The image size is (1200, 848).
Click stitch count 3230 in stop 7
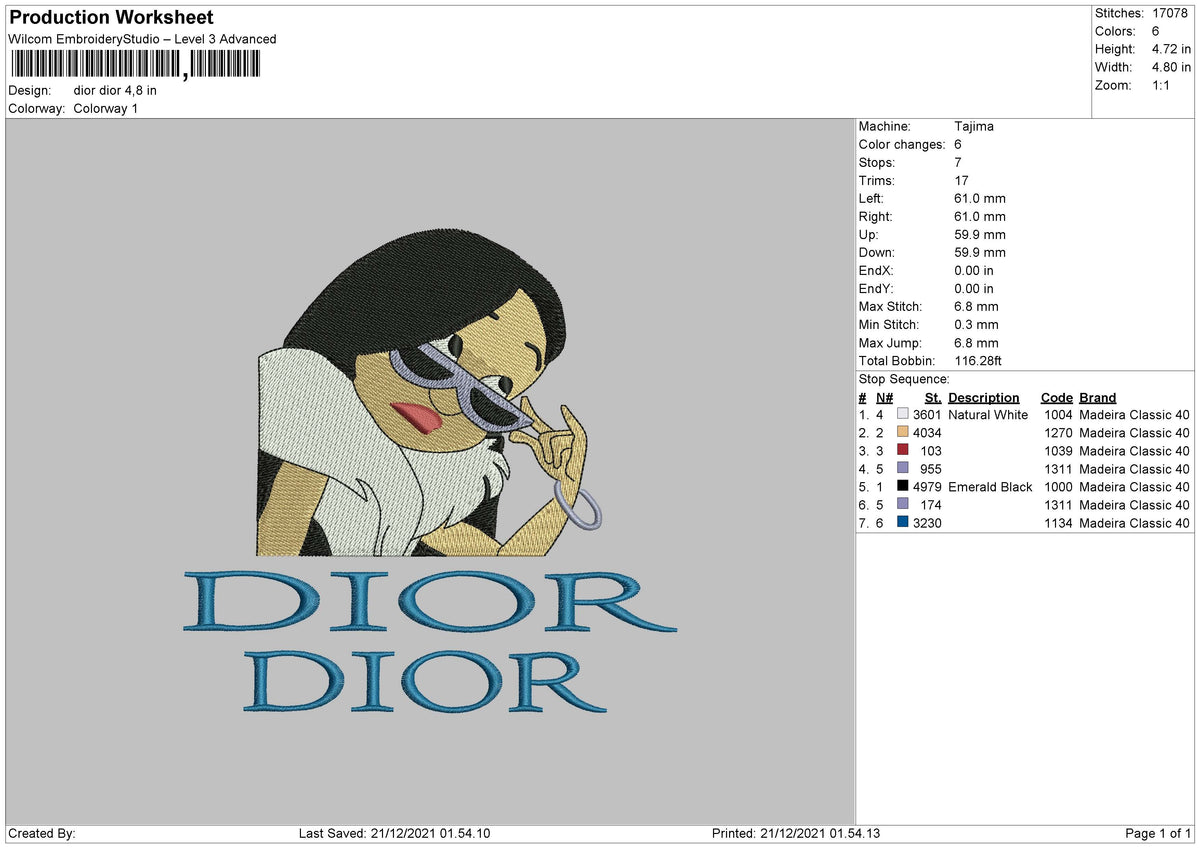[928, 523]
